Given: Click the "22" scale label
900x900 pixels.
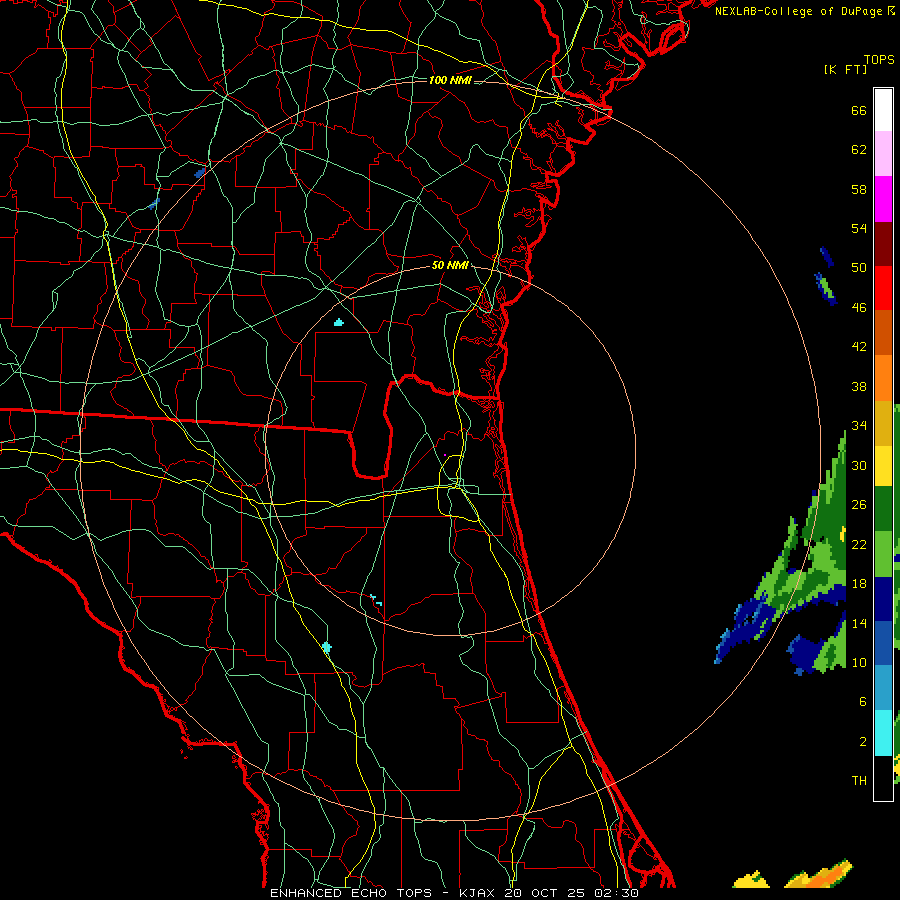Looking at the screenshot, I should (859, 544).
